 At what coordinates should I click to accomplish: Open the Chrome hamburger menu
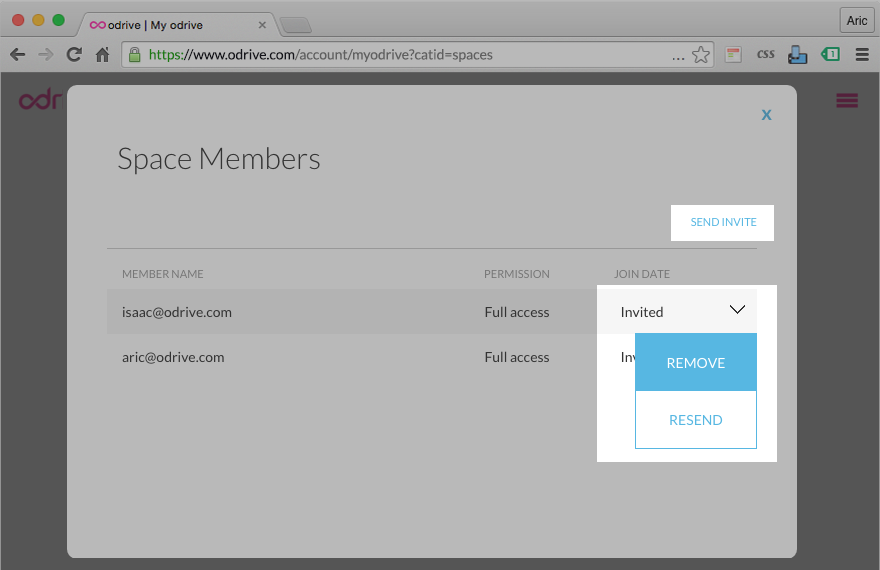click(x=862, y=55)
